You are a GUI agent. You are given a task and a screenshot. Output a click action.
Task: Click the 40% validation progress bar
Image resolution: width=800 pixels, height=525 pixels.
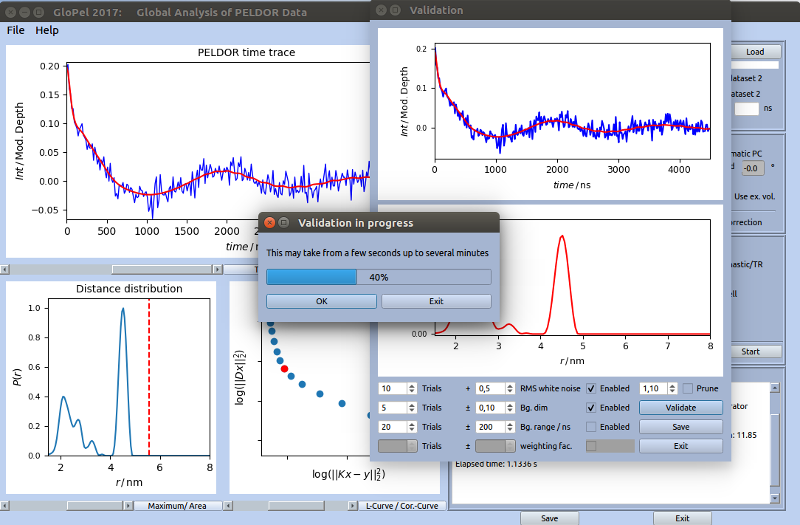(378, 277)
